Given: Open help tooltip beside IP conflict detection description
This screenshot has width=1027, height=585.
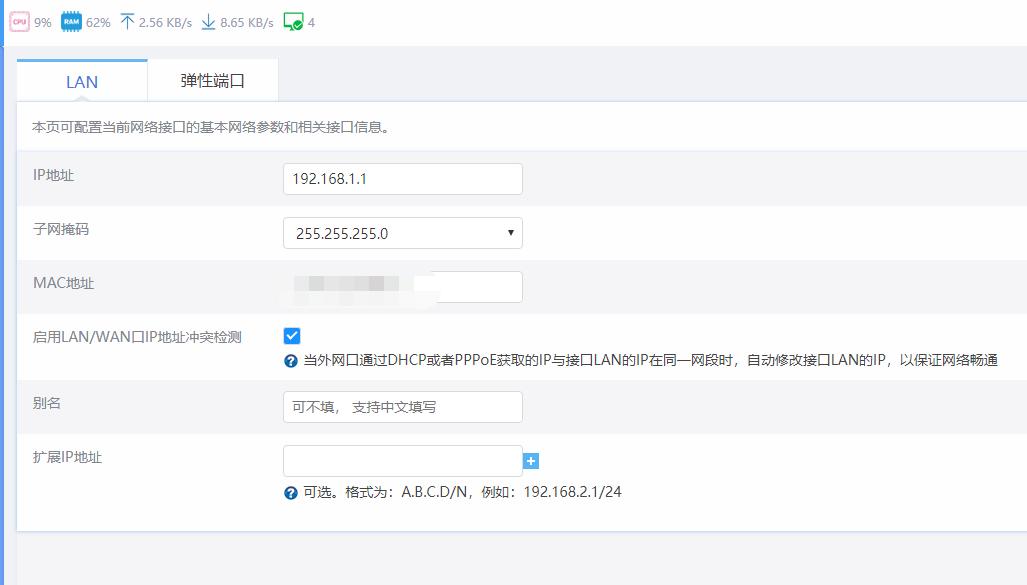Looking at the screenshot, I should pyautogui.click(x=289, y=363).
